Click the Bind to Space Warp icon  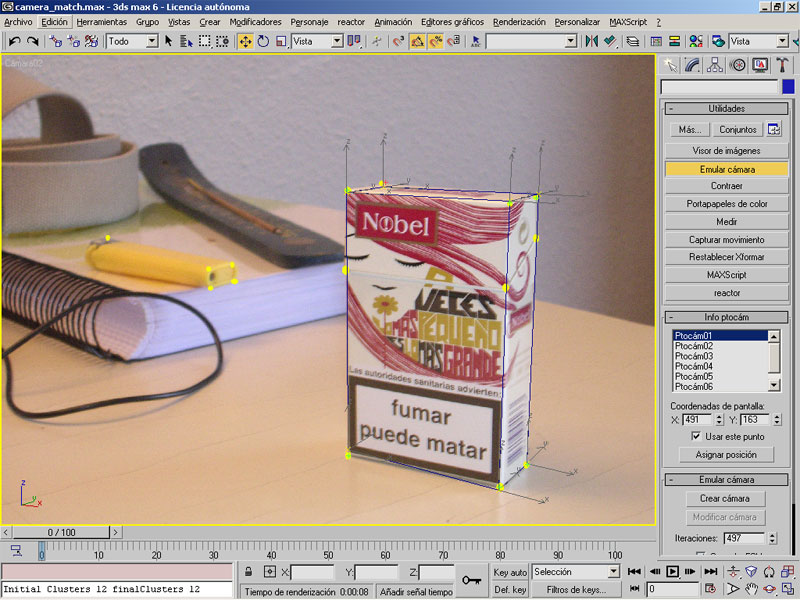(x=91, y=41)
